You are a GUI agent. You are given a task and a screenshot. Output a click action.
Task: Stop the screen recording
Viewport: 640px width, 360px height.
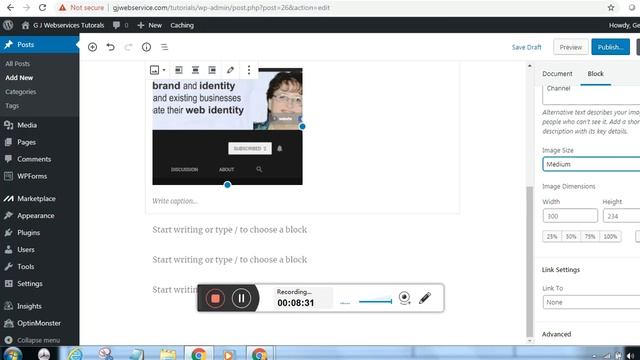[x=215, y=298]
